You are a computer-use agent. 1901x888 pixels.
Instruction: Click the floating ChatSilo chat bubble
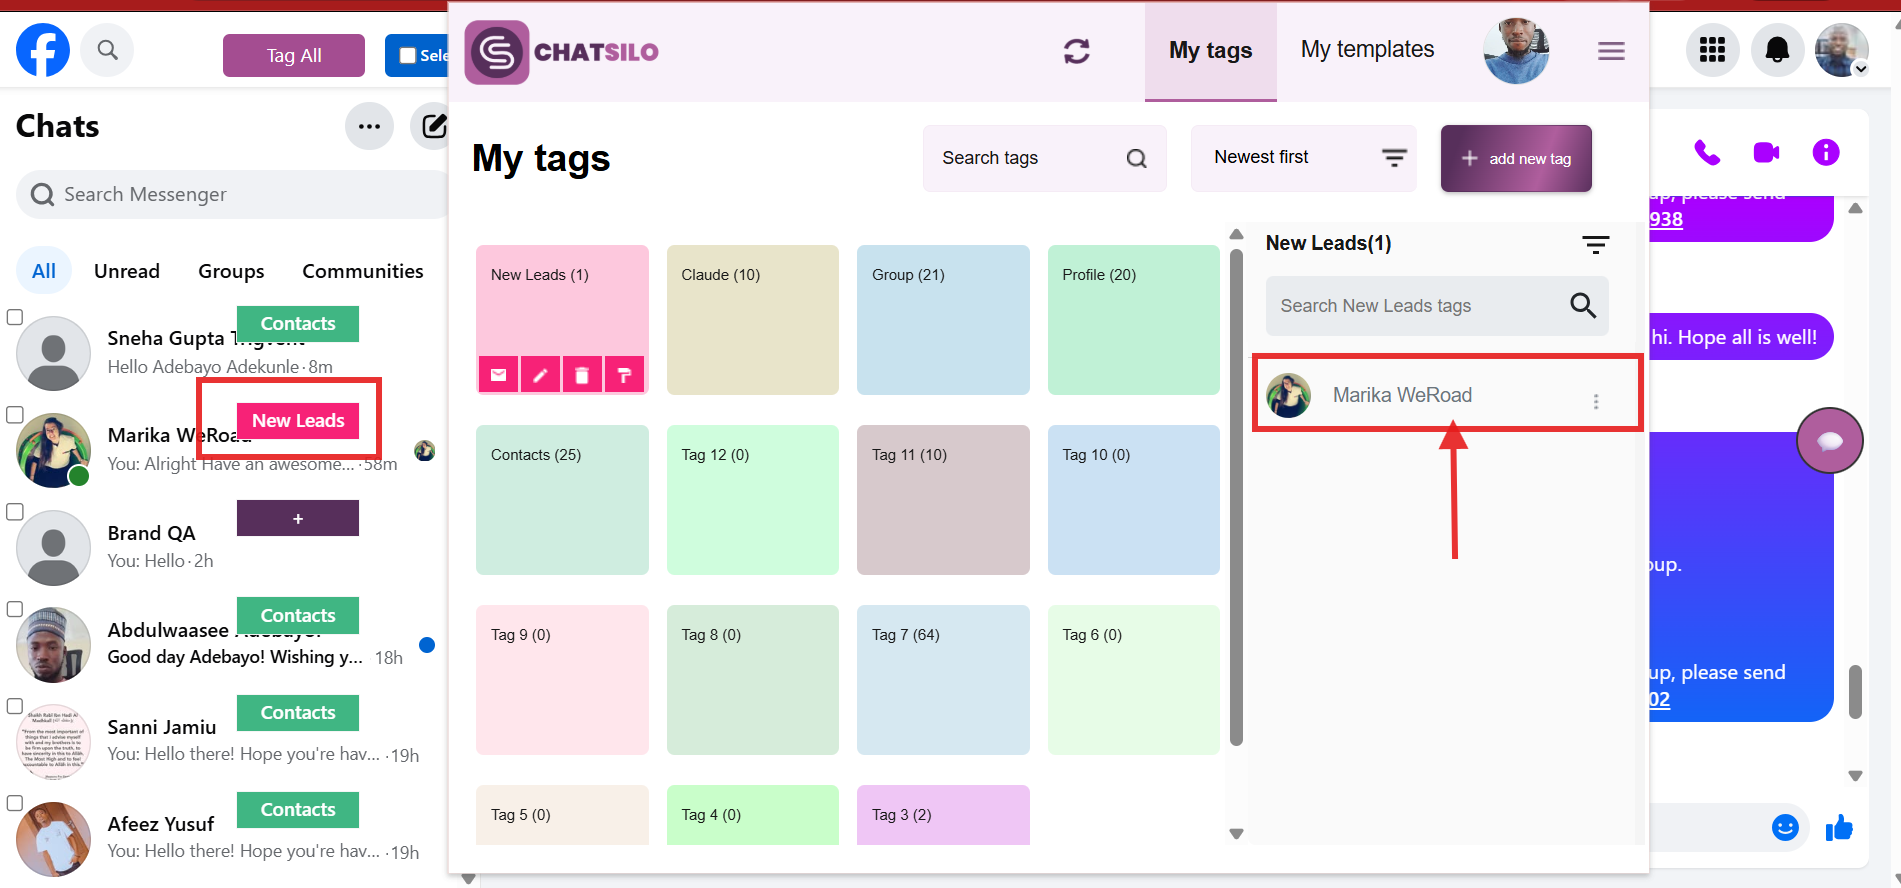click(1830, 440)
